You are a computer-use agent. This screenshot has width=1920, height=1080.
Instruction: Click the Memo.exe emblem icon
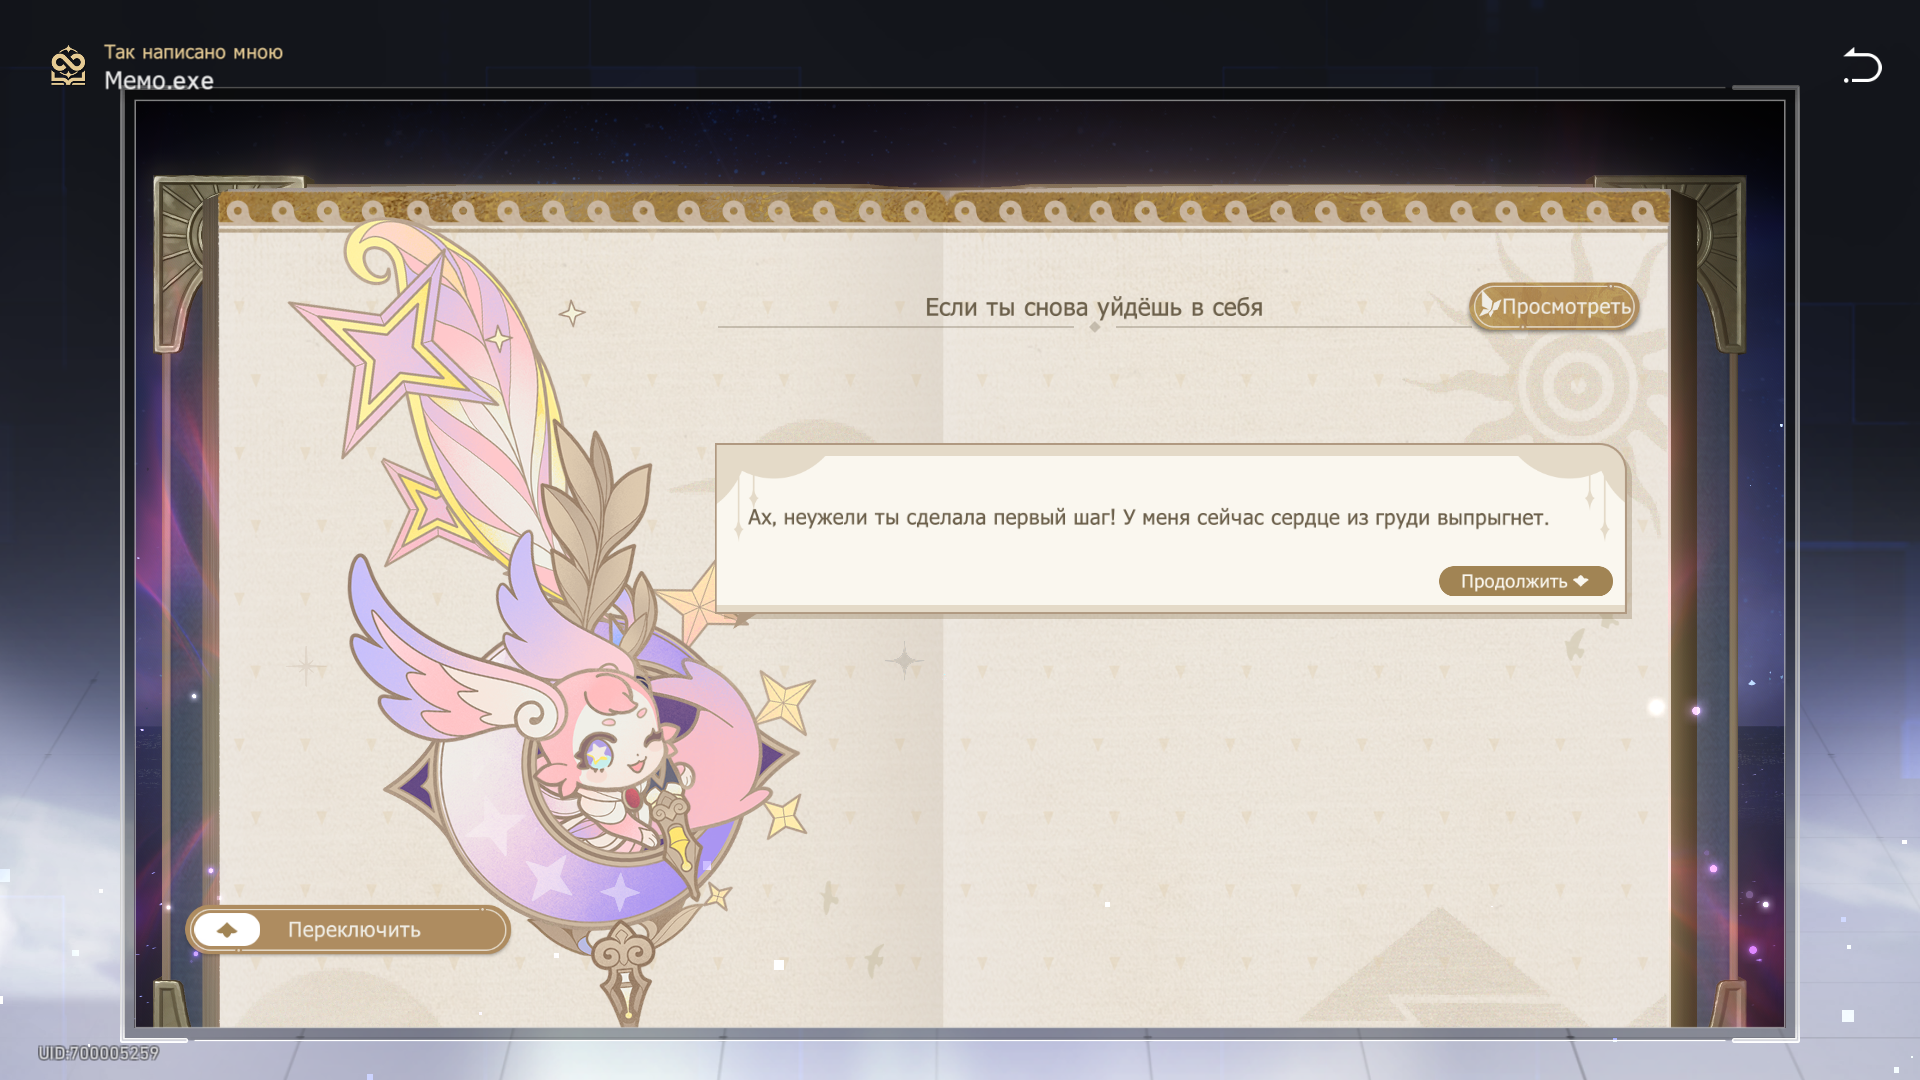click(68, 66)
